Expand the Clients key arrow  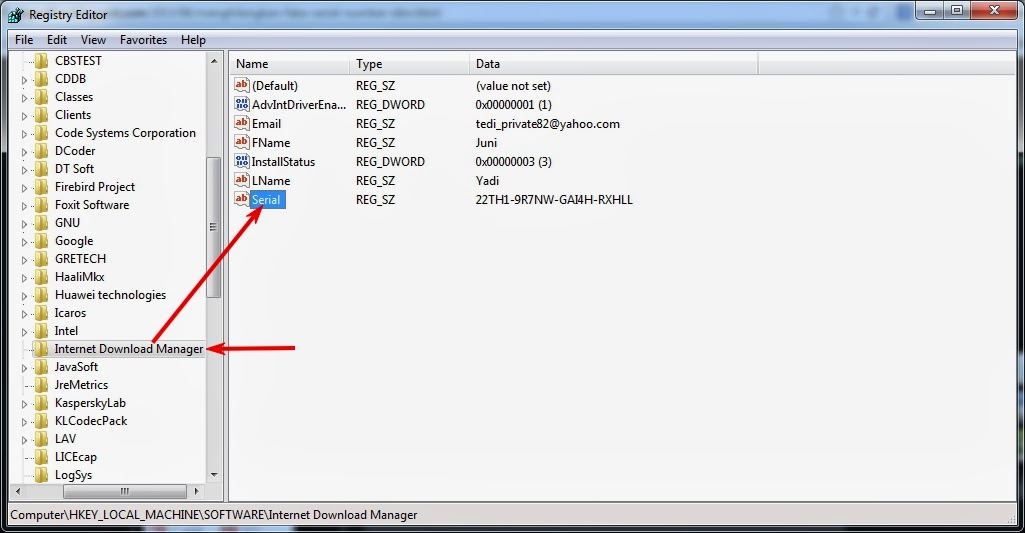(24, 116)
